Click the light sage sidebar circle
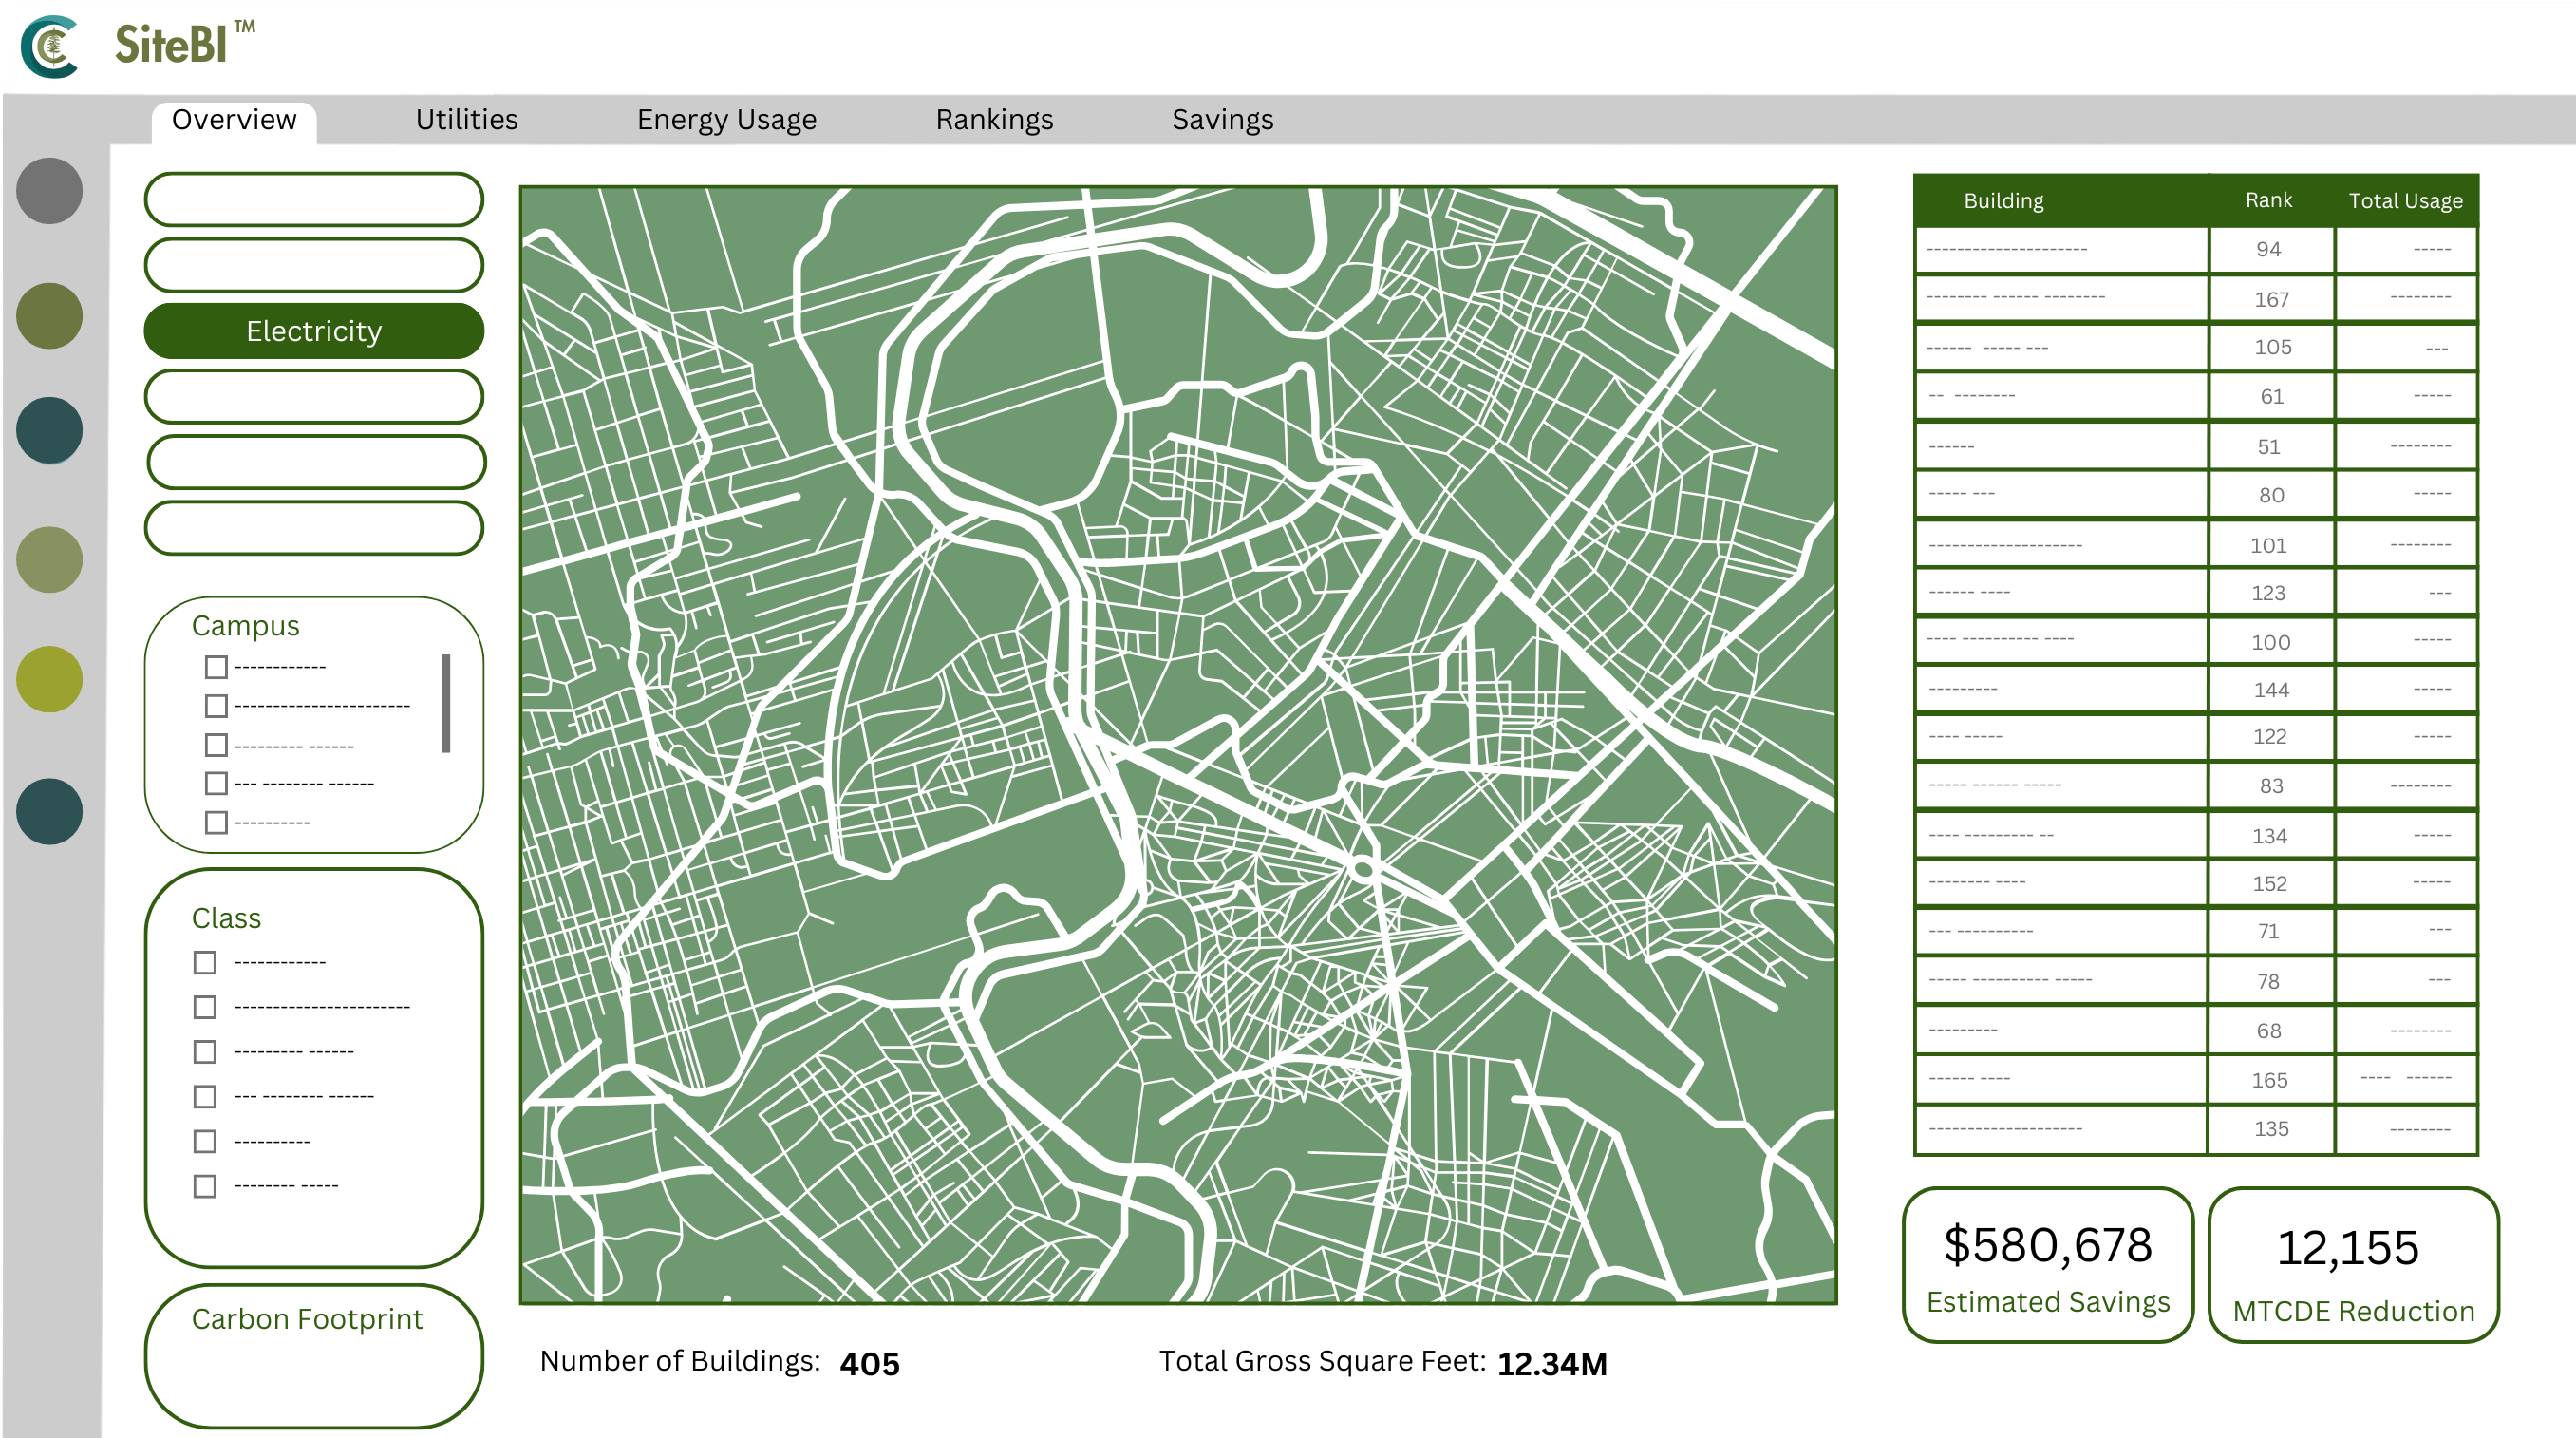This screenshot has height=1438, width=2576. [x=49, y=560]
